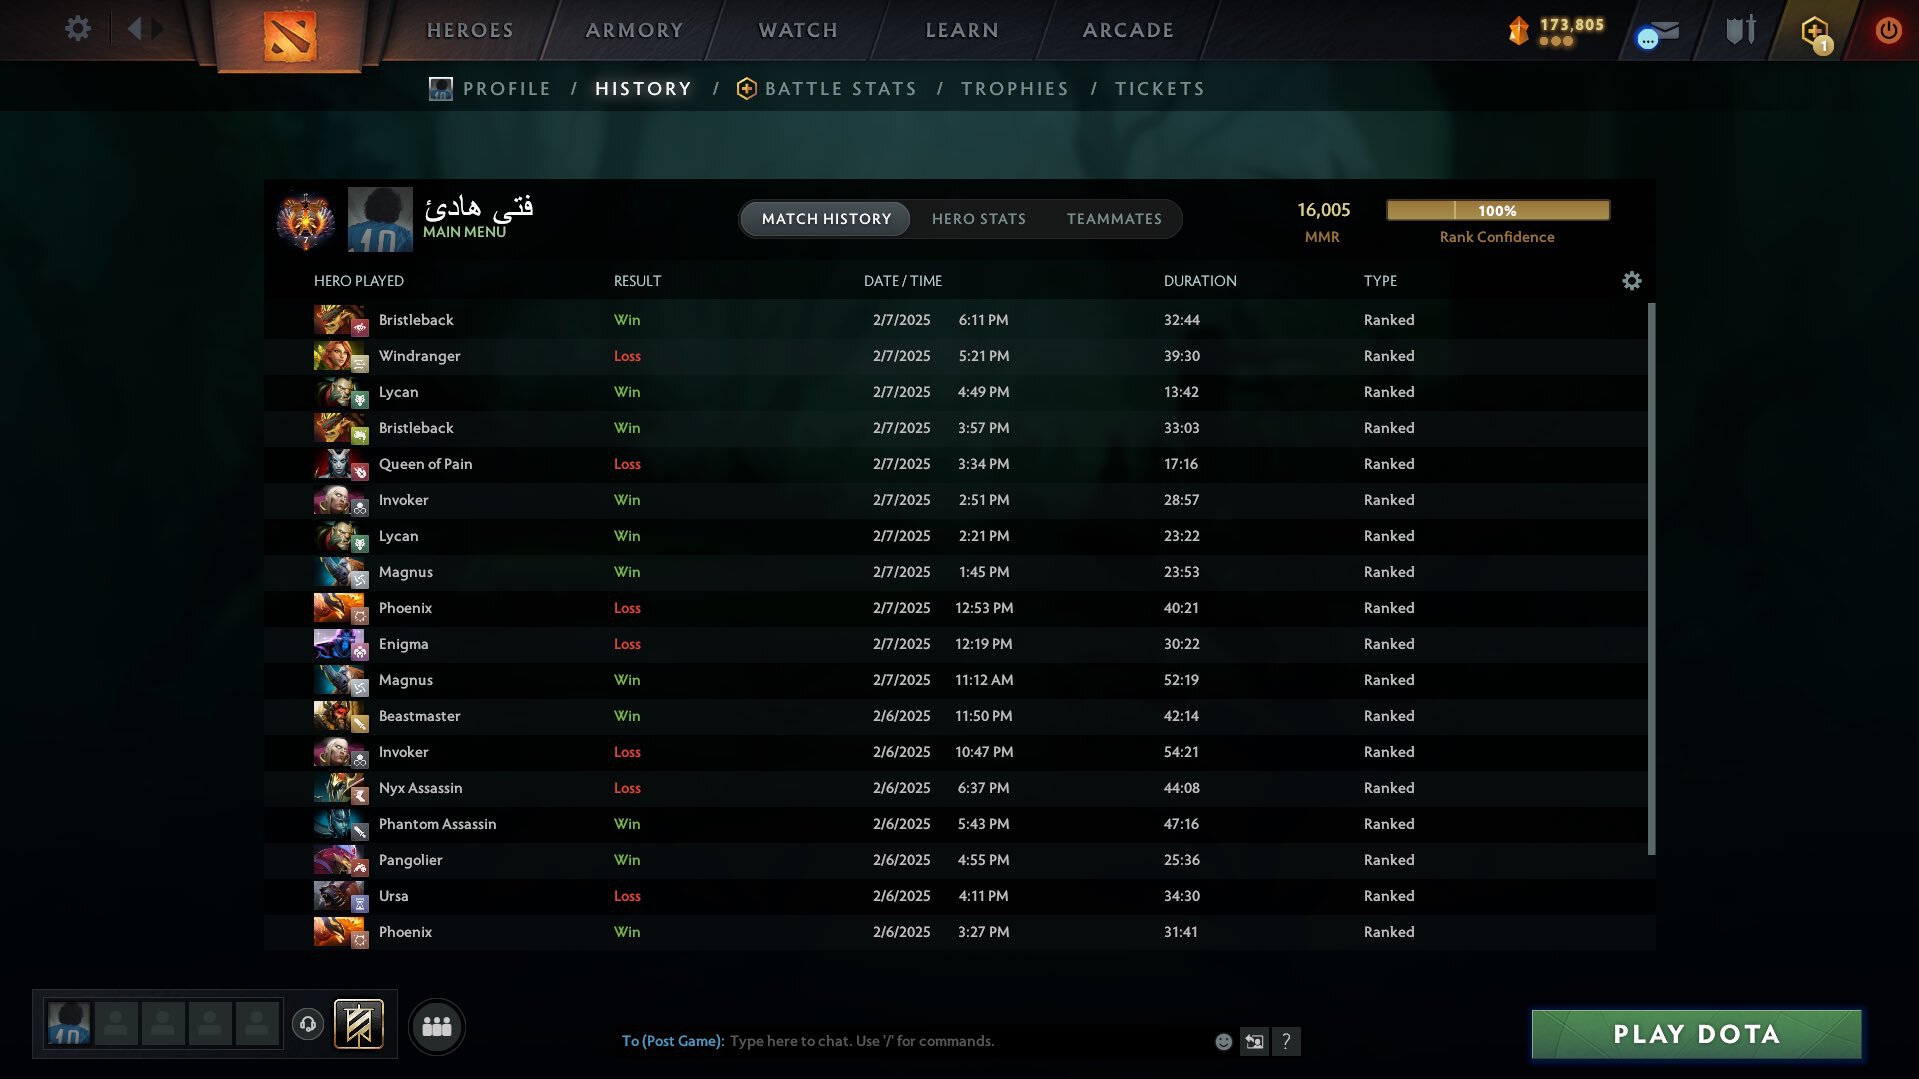1919x1079 pixels.
Task: Open the Dota Plus hexagon icon
Action: pos(1815,31)
